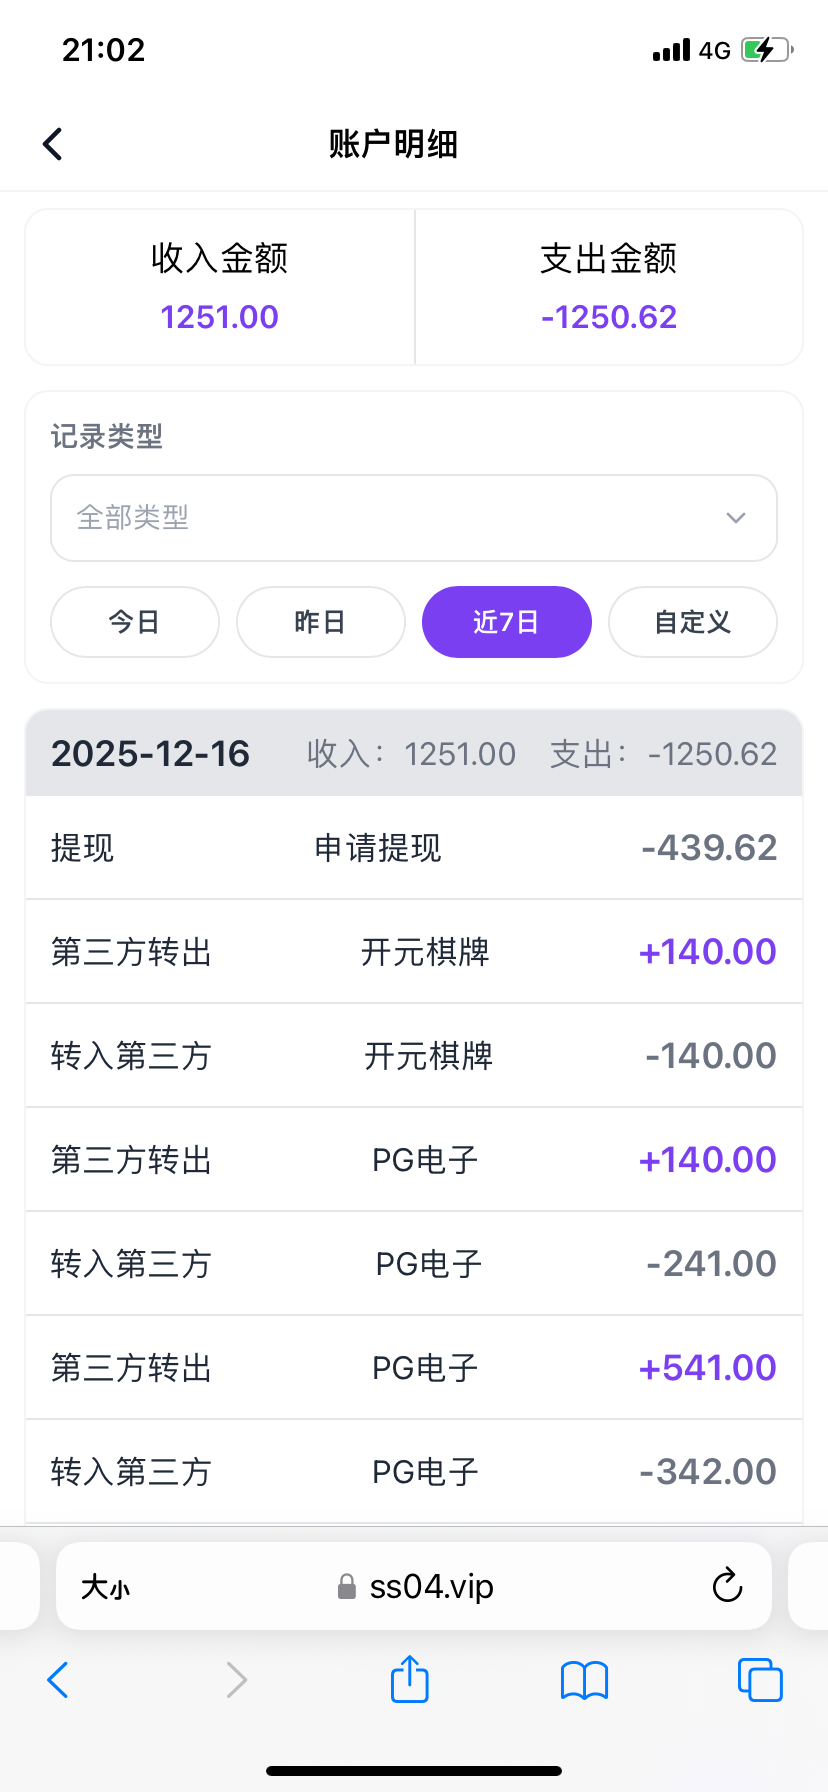Reload the page with the refresh icon
828x1792 pixels.
(x=727, y=1585)
